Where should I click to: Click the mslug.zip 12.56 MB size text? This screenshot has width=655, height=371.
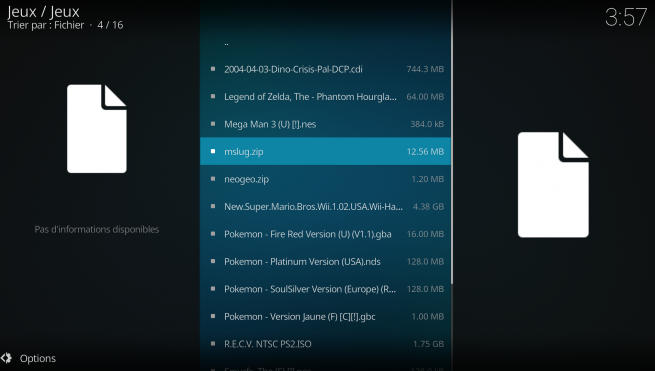pos(425,152)
